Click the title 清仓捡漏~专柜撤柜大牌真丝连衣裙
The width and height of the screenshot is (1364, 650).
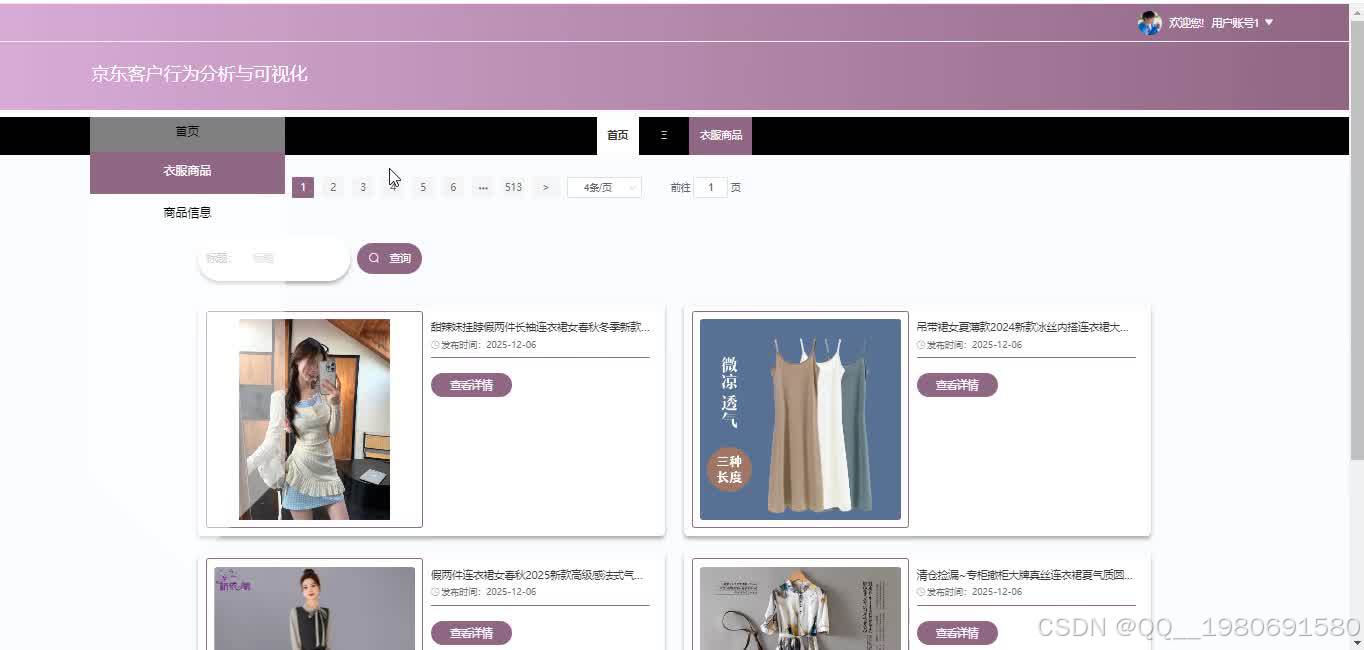tap(1025, 575)
